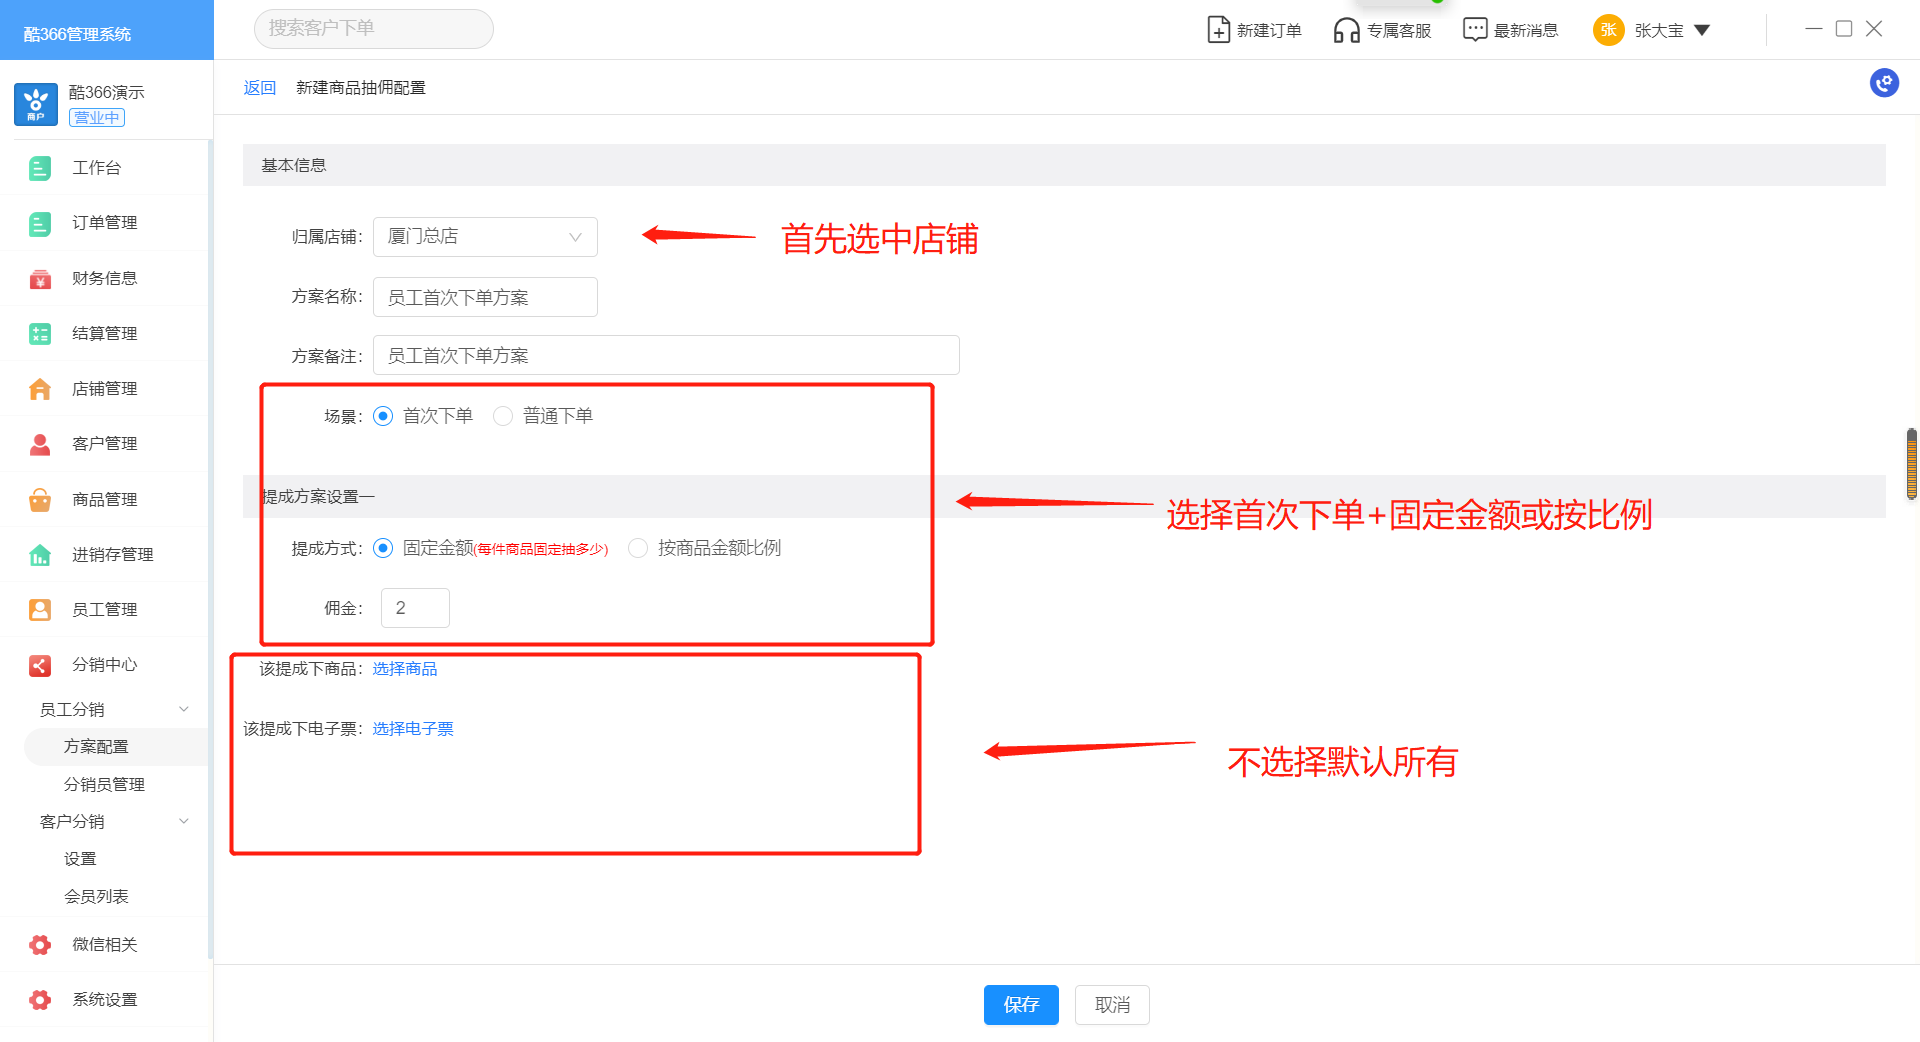1920x1042 pixels.
Task: Open the 归属店铺 store dropdown
Action: (x=485, y=237)
